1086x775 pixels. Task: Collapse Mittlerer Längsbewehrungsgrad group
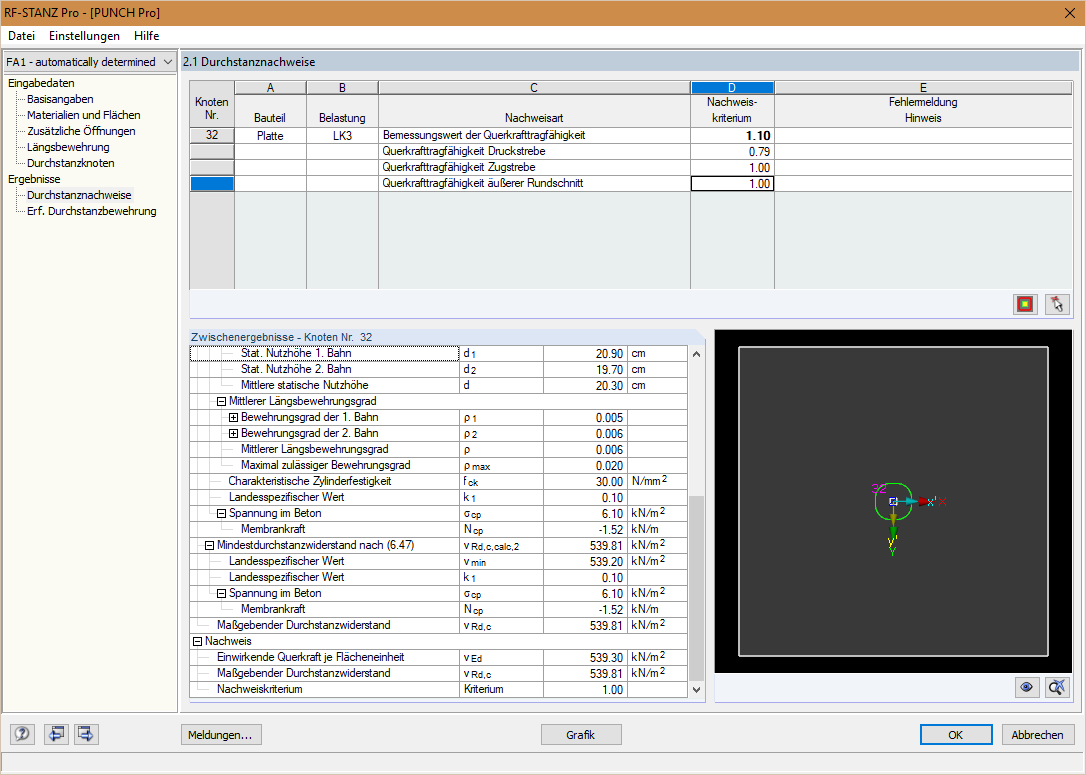(x=222, y=402)
